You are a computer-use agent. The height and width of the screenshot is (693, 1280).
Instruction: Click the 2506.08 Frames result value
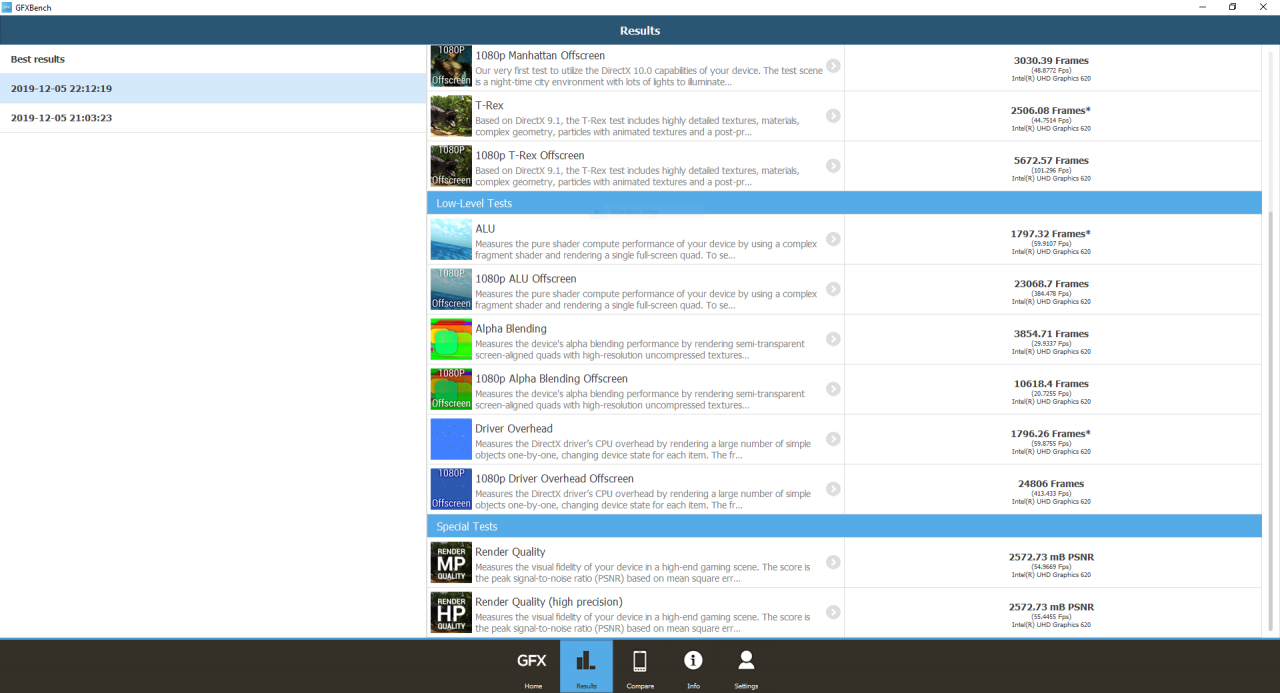(1051, 110)
